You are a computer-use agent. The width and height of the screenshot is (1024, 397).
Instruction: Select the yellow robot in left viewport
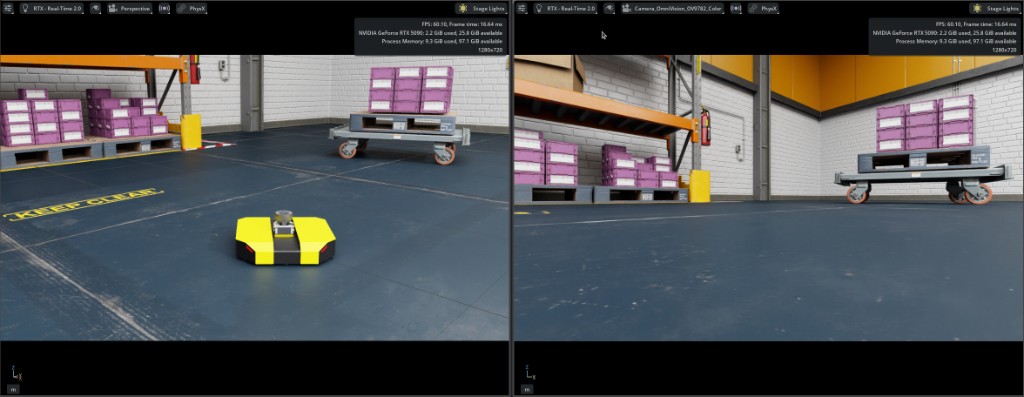285,239
